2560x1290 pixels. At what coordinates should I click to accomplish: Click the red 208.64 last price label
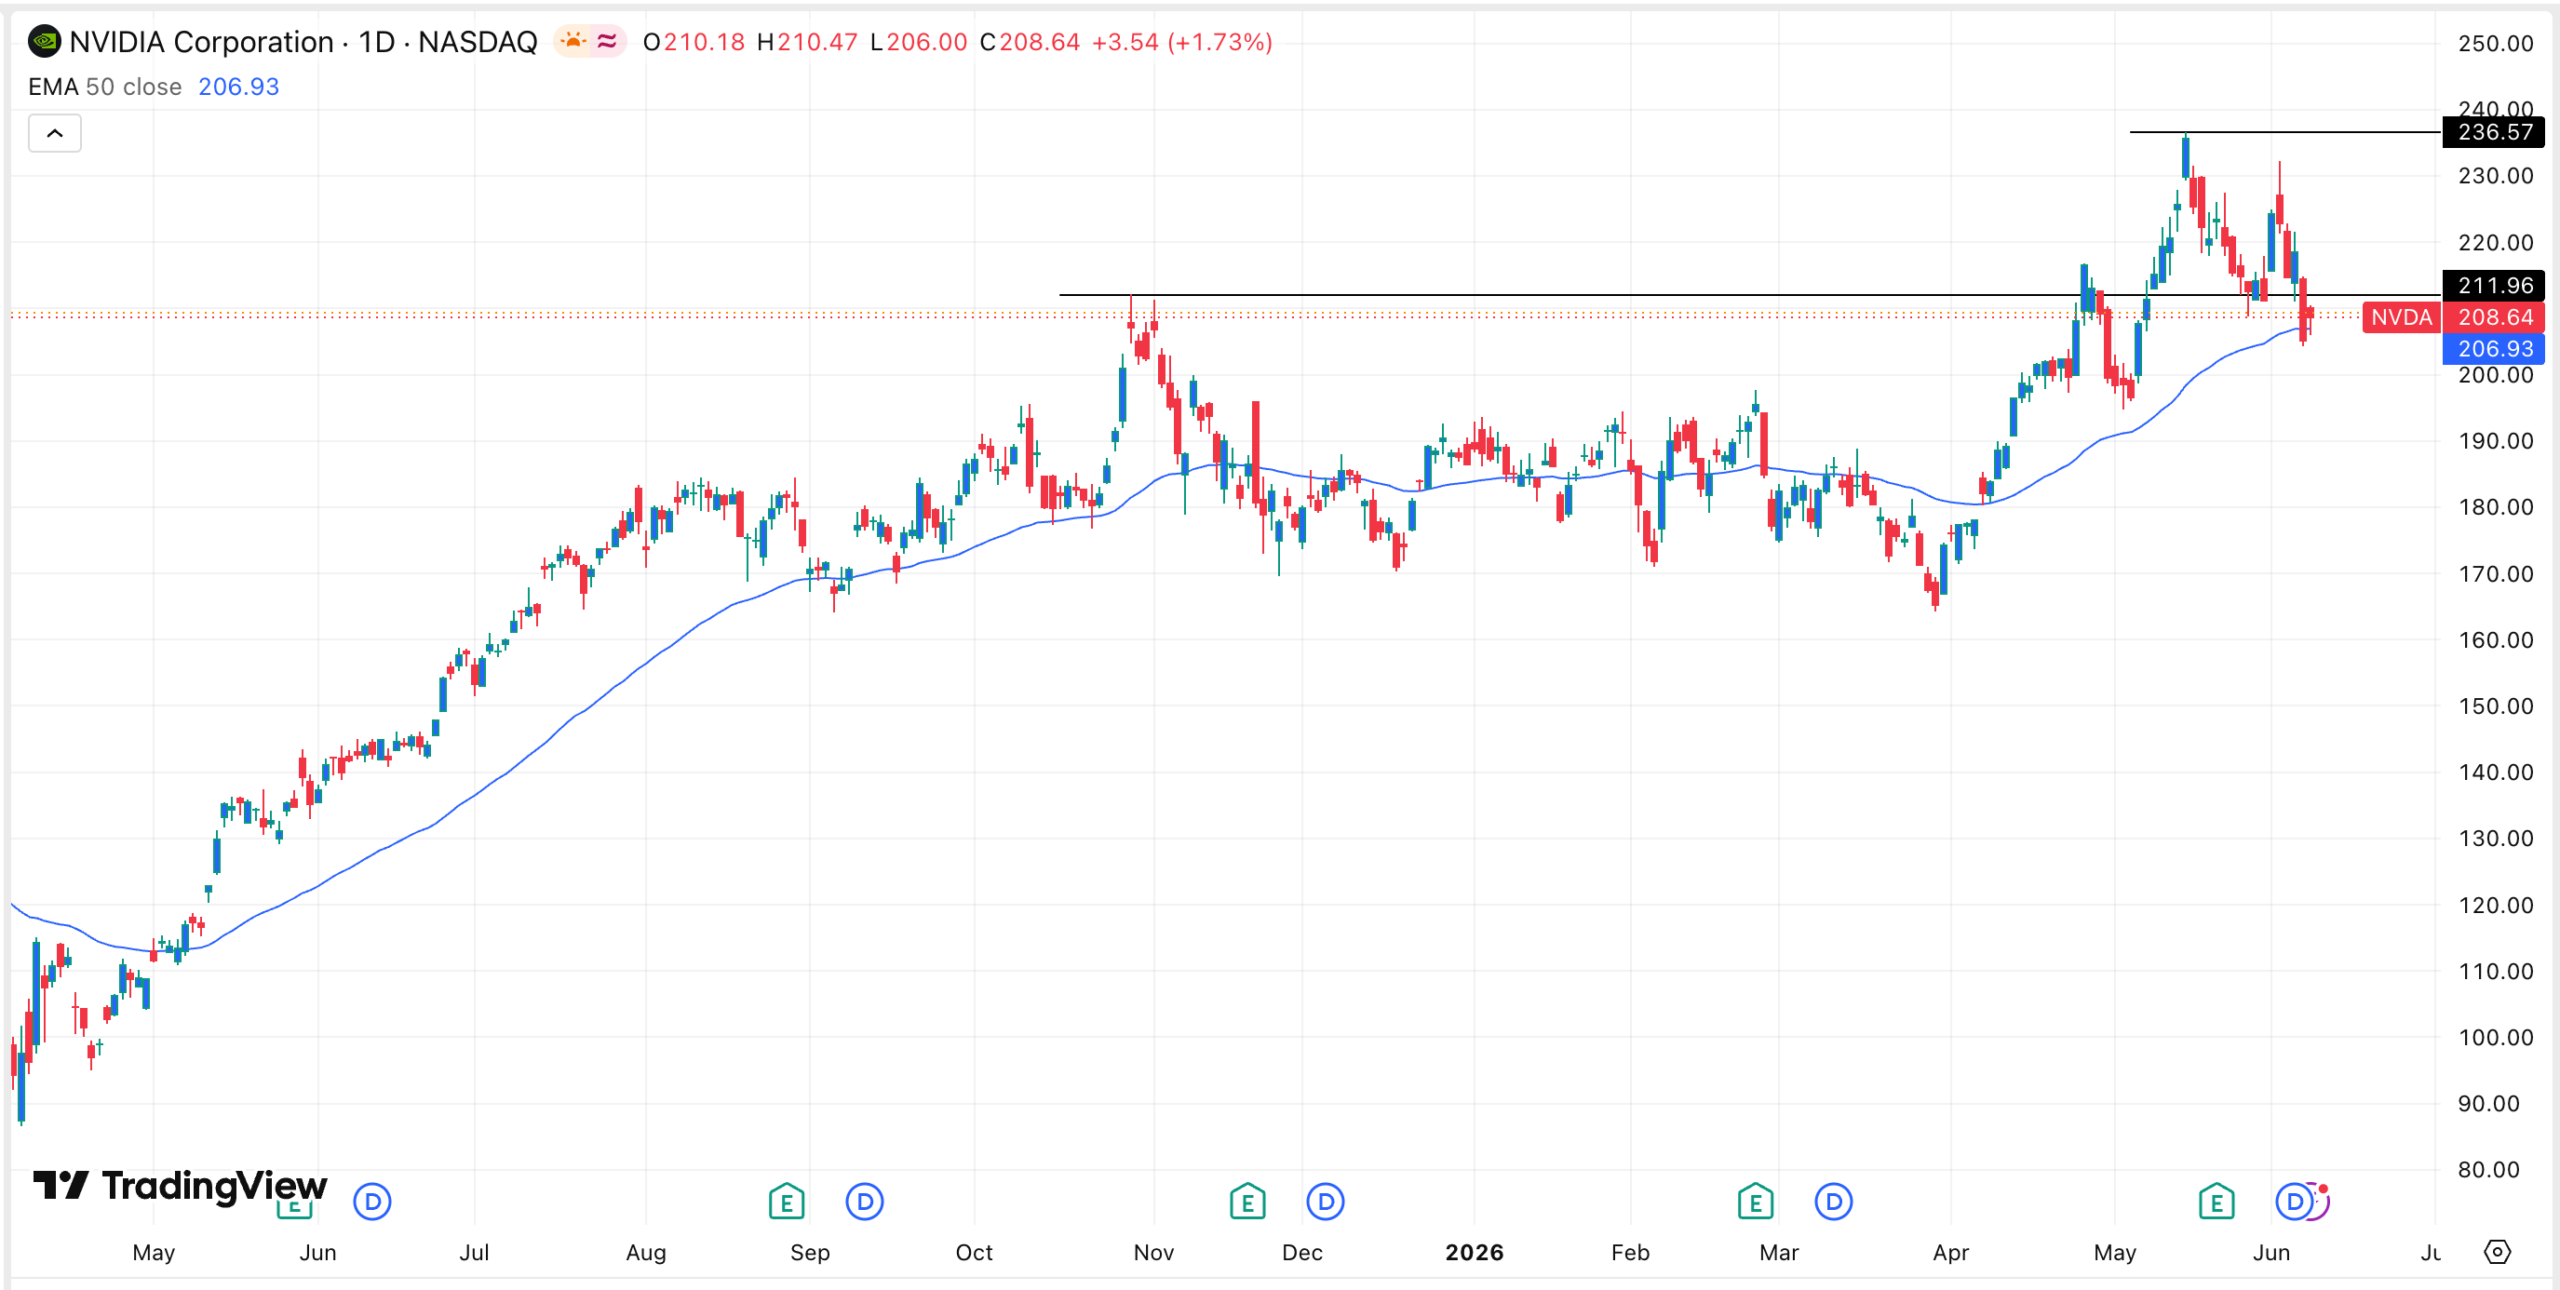pyautogui.click(x=2494, y=317)
